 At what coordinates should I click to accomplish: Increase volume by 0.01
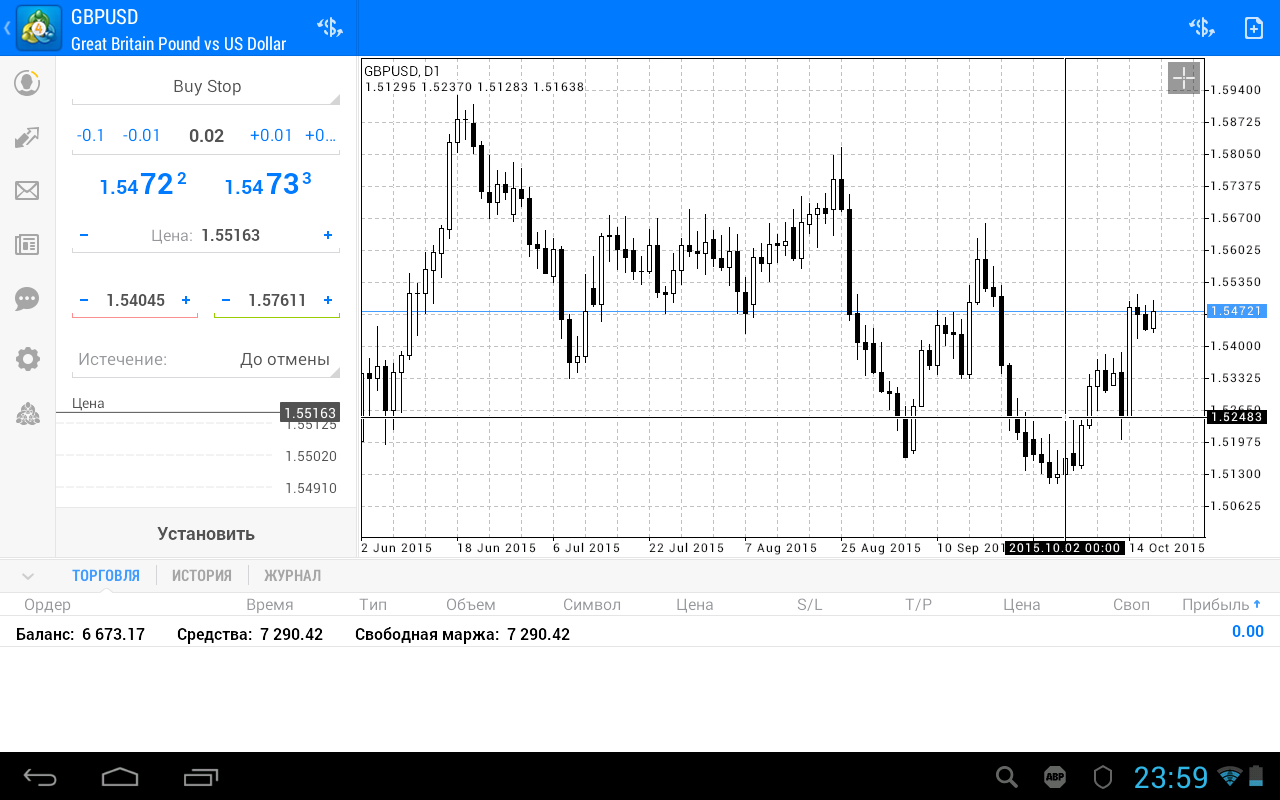pyautogui.click(x=271, y=136)
